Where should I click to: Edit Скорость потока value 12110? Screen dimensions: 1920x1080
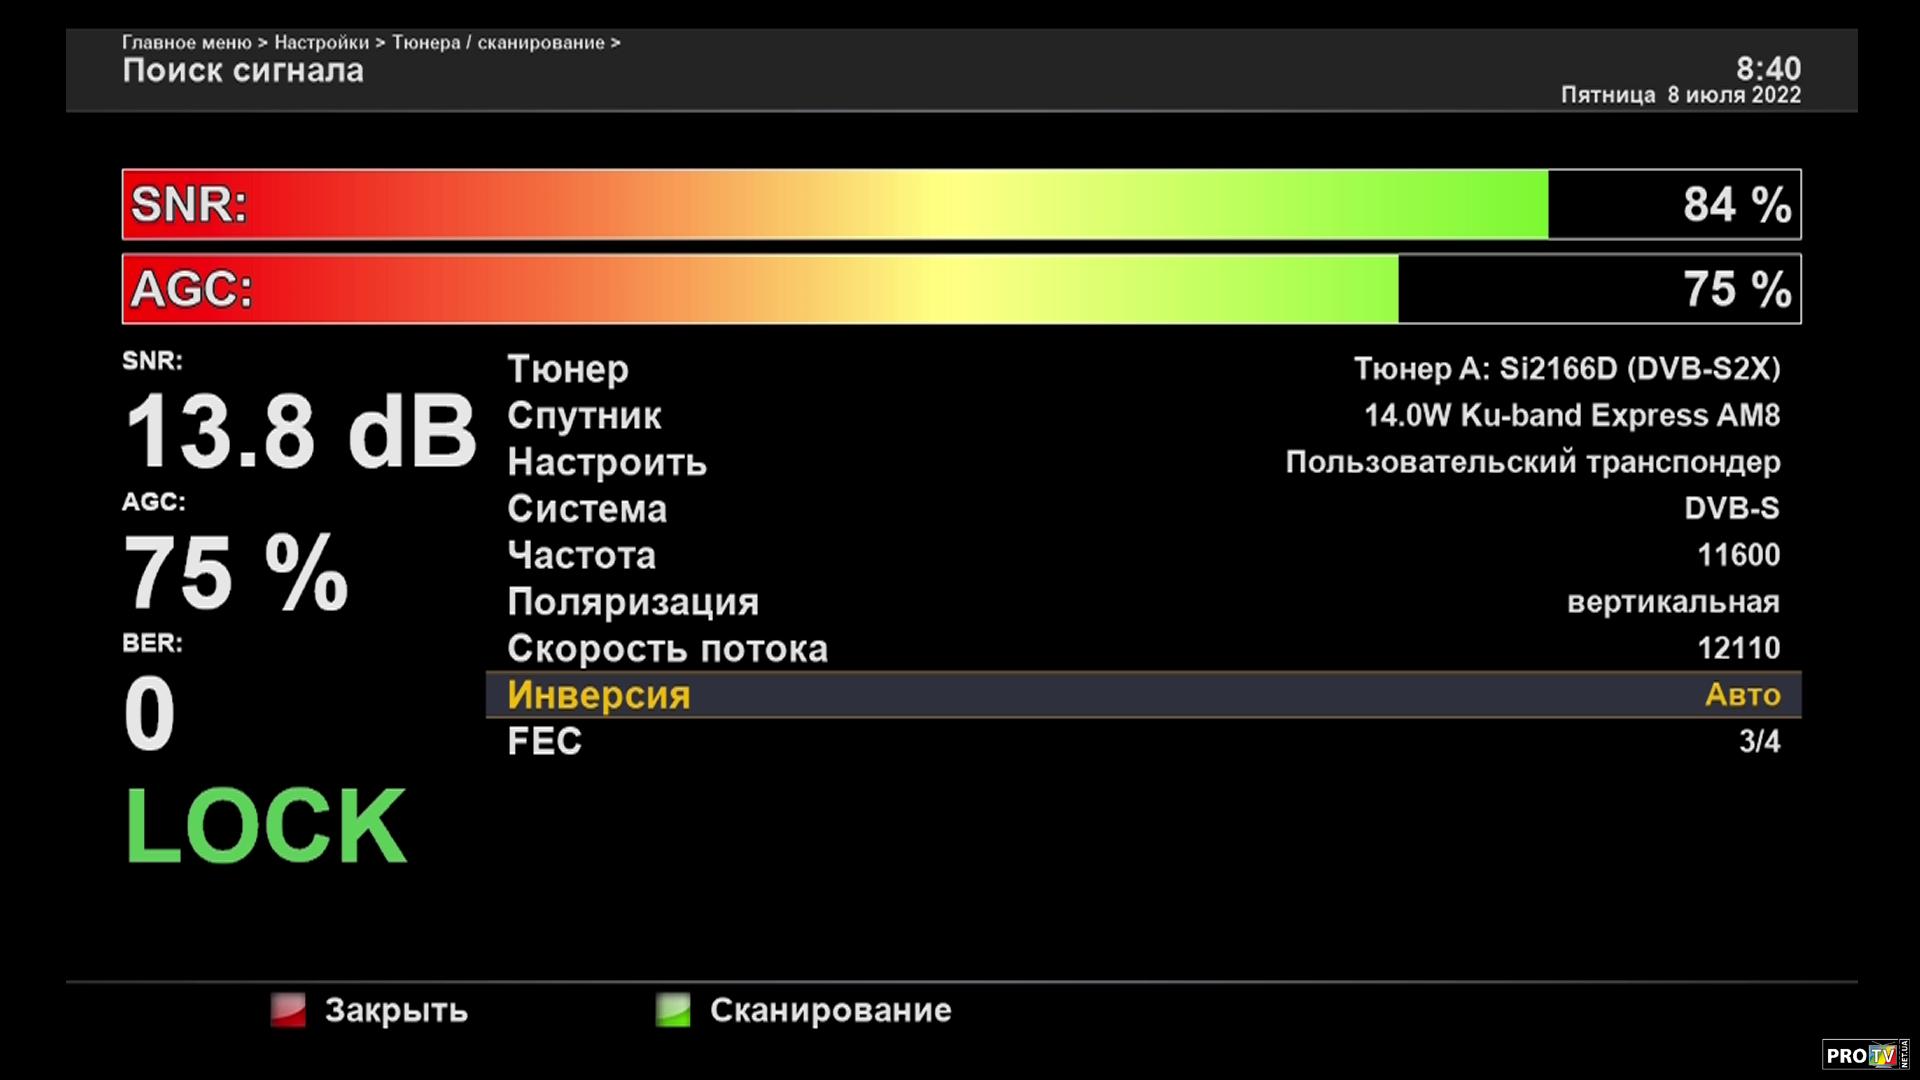[1738, 648]
